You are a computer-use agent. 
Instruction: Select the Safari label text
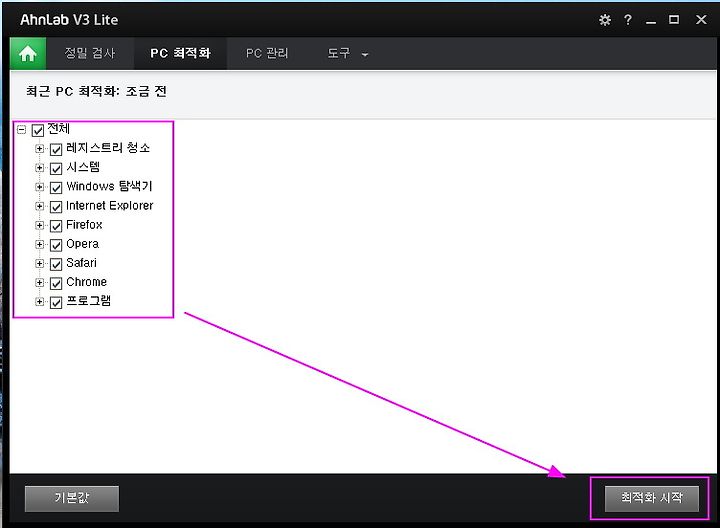coord(81,263)
